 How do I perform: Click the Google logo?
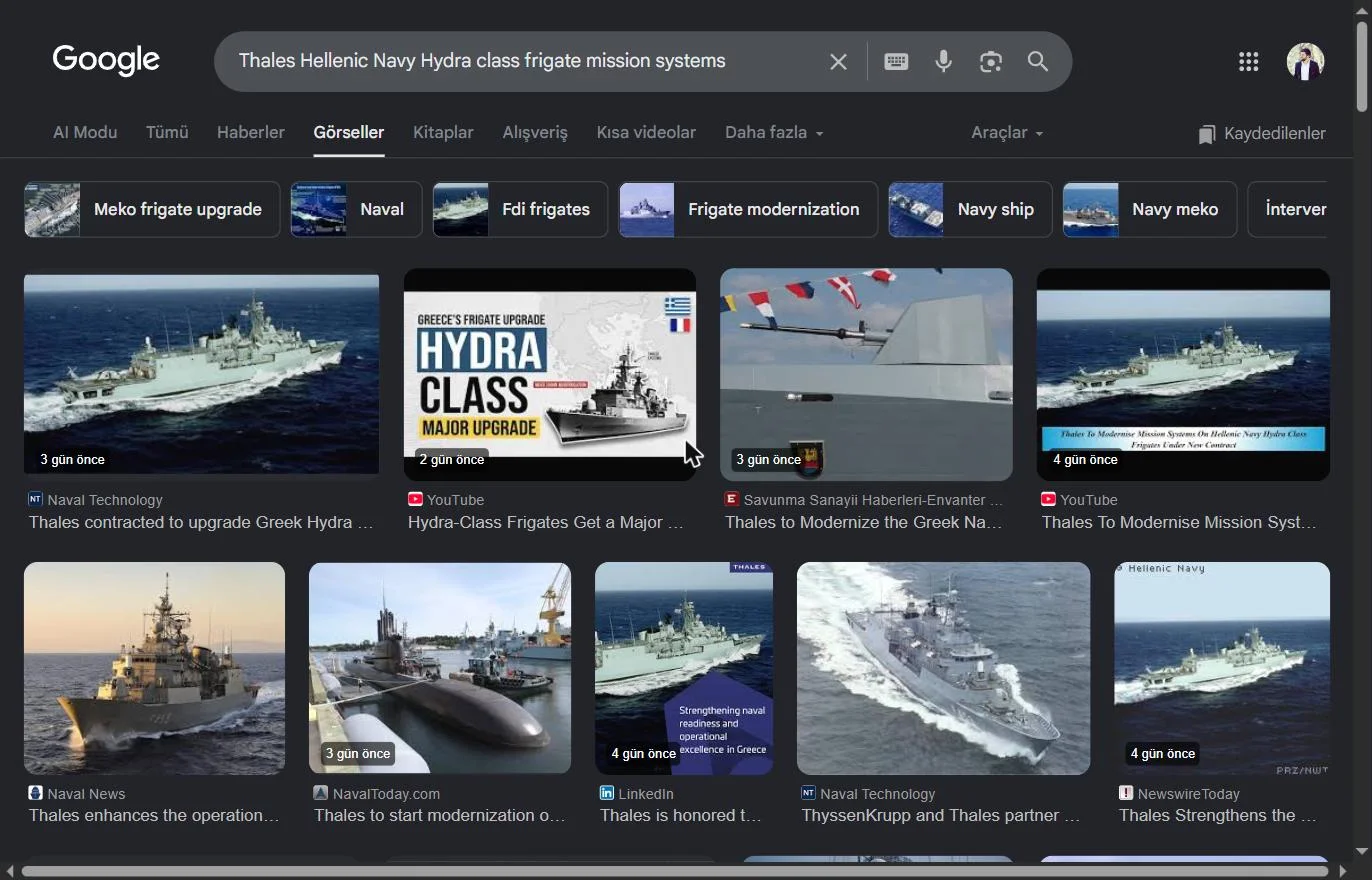pos(106,61)
